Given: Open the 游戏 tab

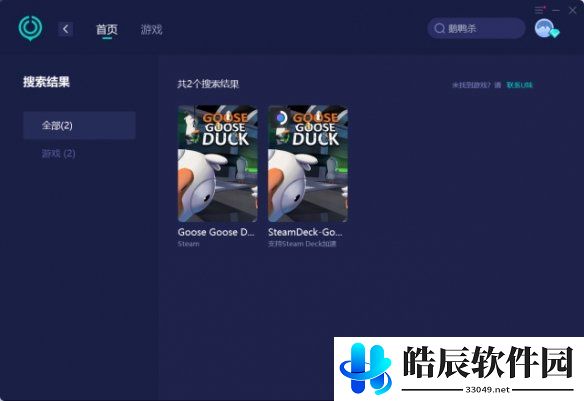Looking at the screenshot, I should [151, 29].
